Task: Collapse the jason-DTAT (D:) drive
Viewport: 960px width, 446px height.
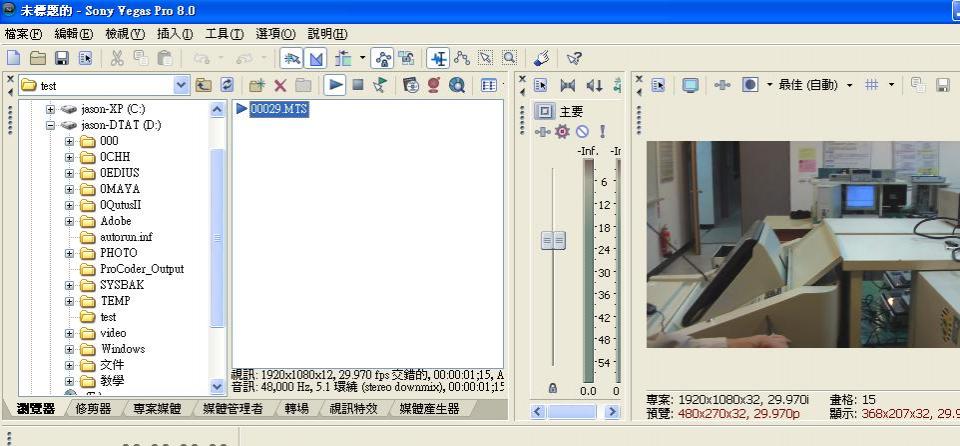Action: pos(51,126)
